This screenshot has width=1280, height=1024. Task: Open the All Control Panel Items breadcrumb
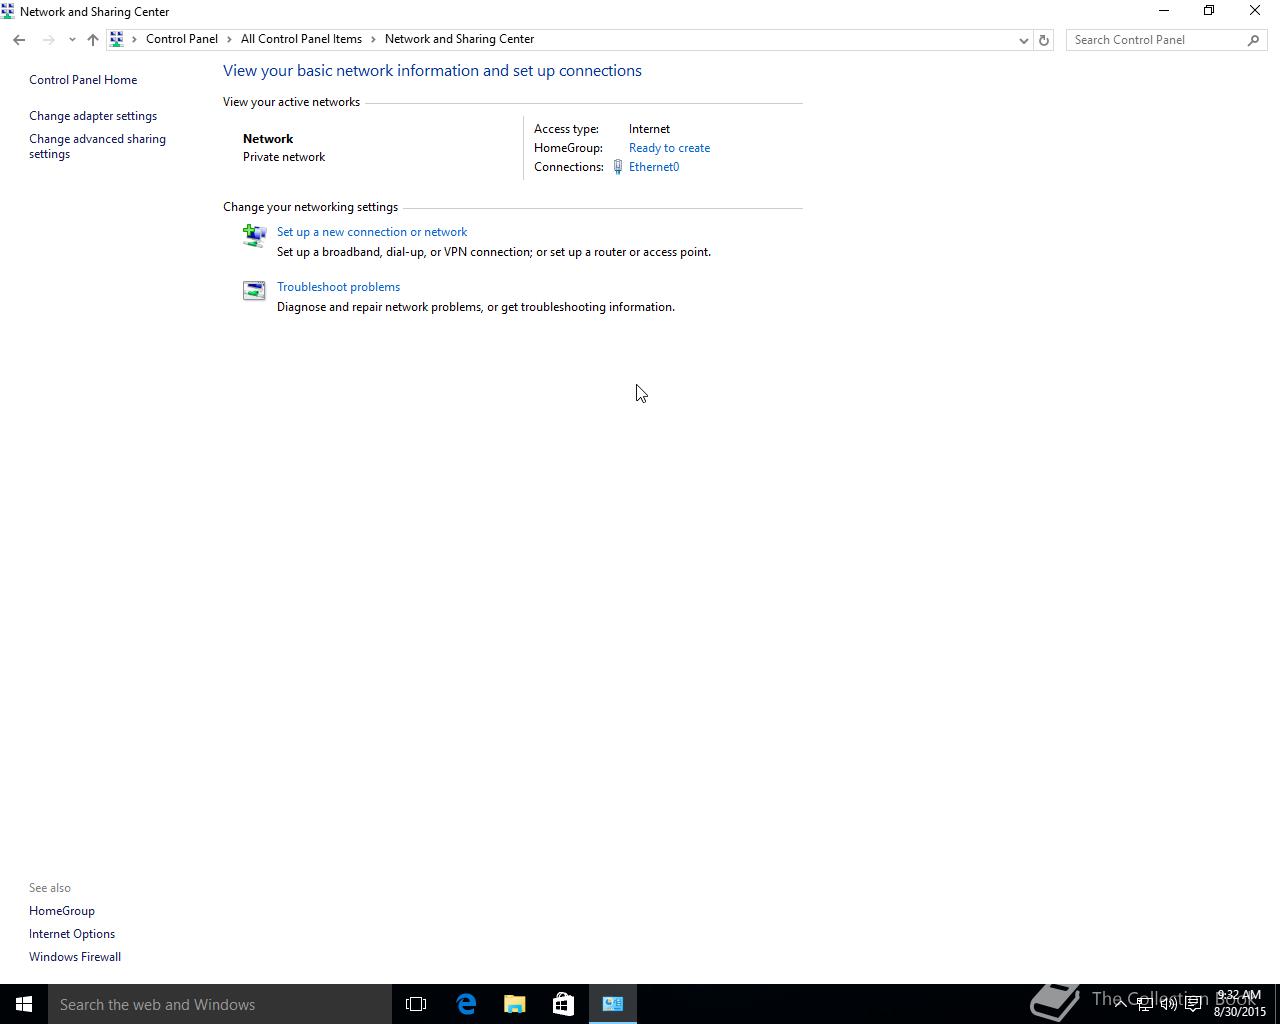[x=301, y=39]
